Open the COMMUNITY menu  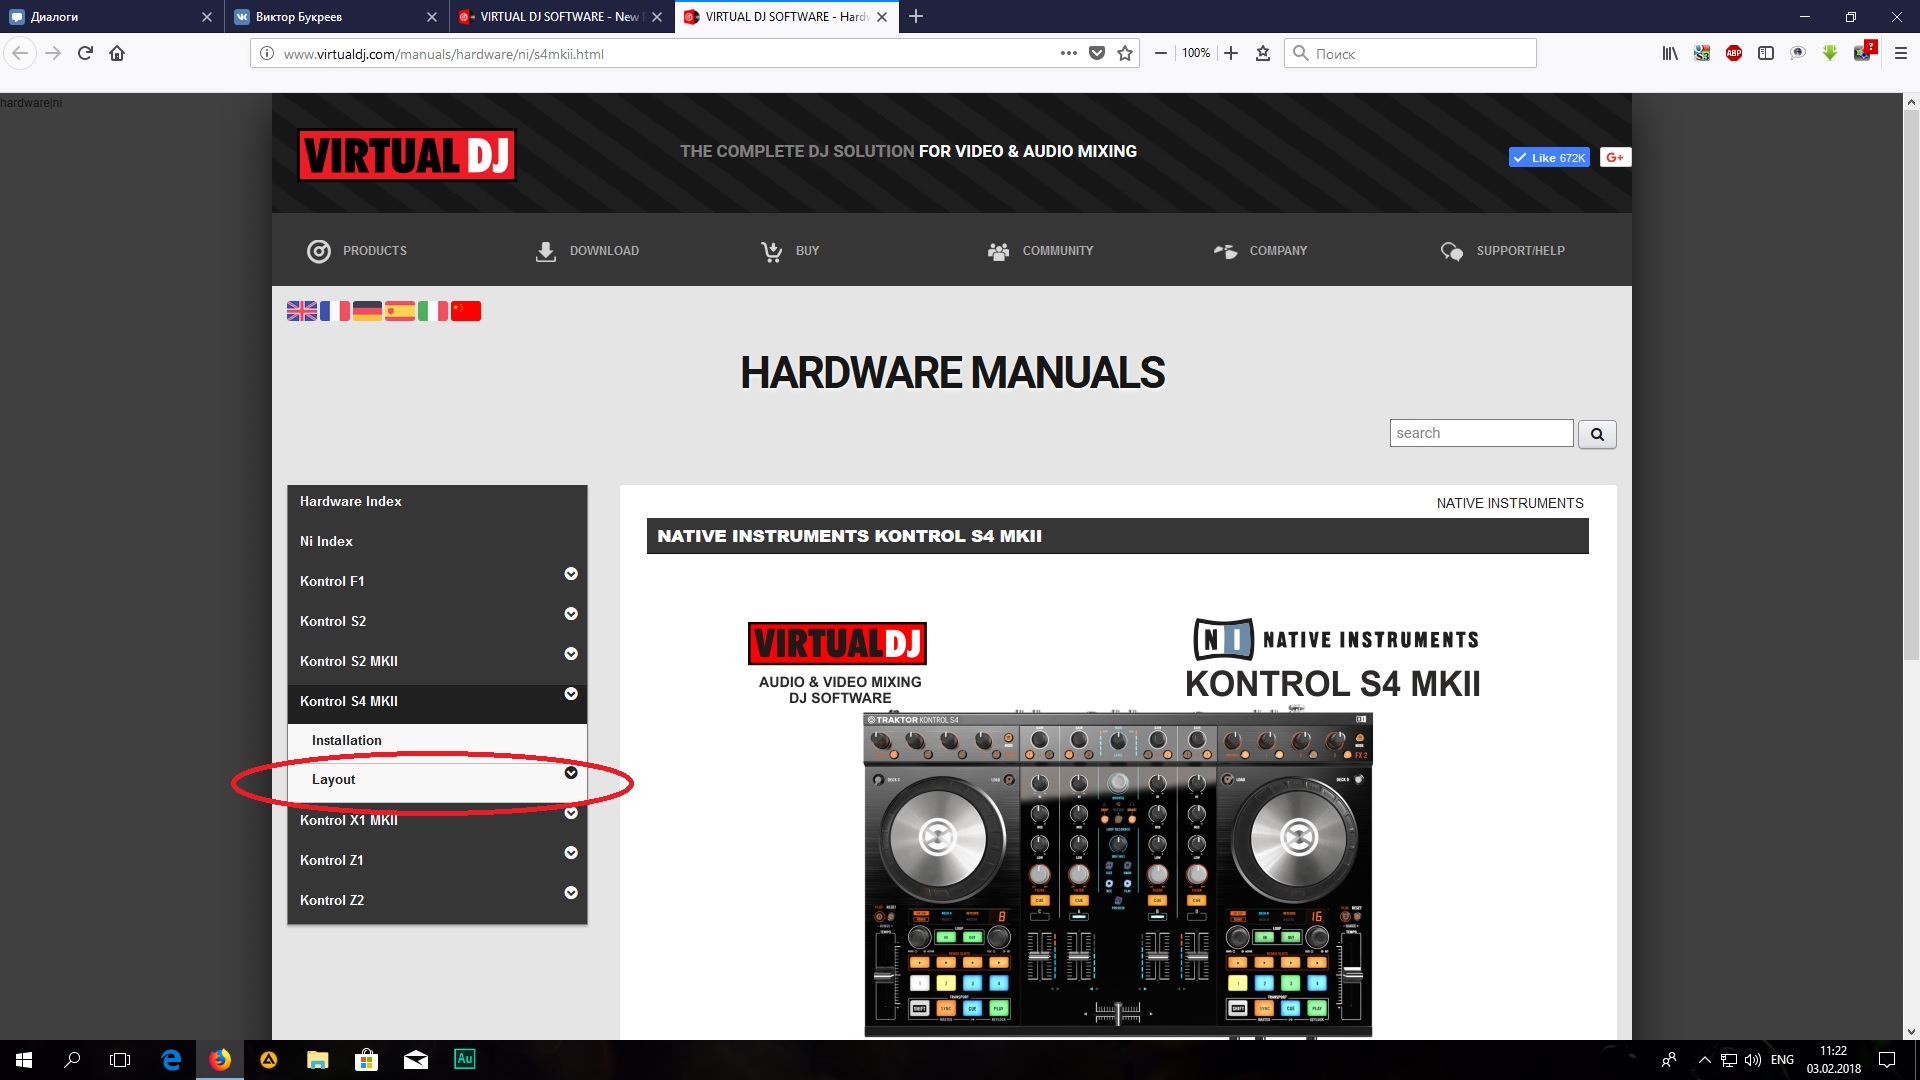(1040, 251)
